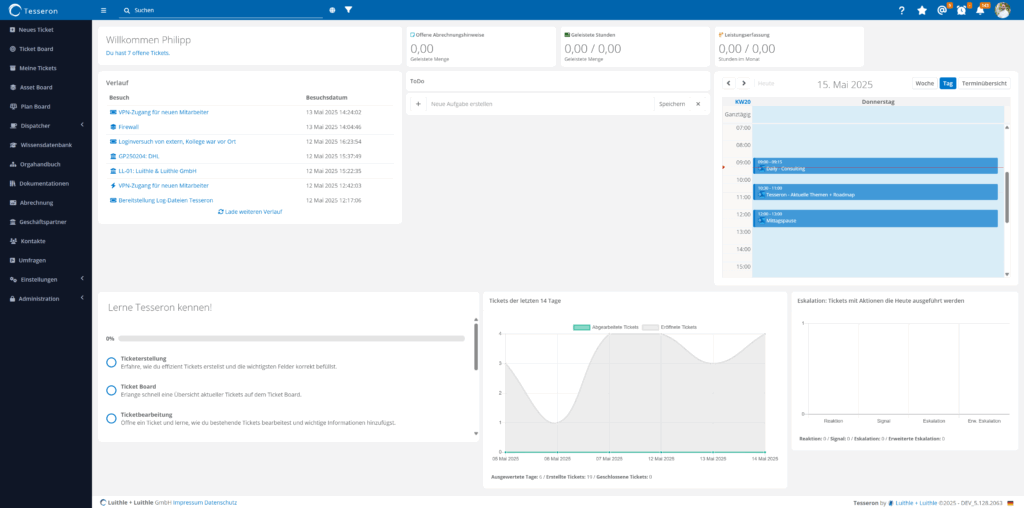Click the filter funnel icon

pos(348,10)
